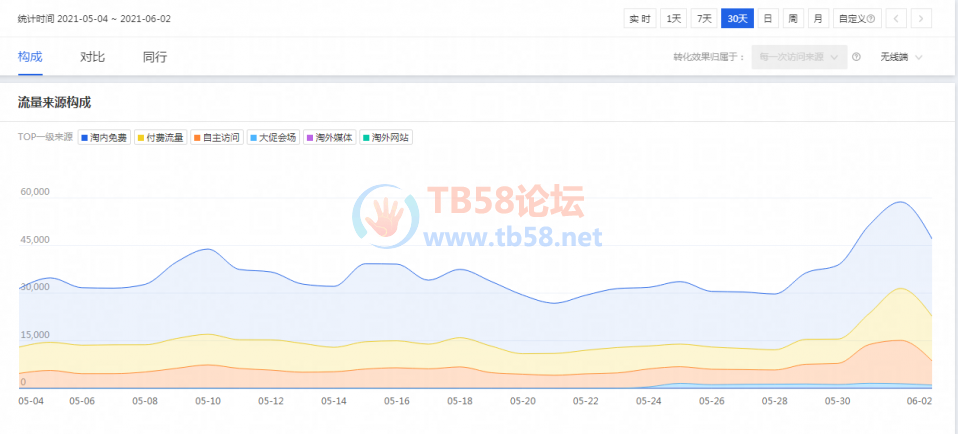The width and height of the screenshot is (958, 434).
Task: Toggle 淘外媒体 legend series
Action: pos(329,137)
